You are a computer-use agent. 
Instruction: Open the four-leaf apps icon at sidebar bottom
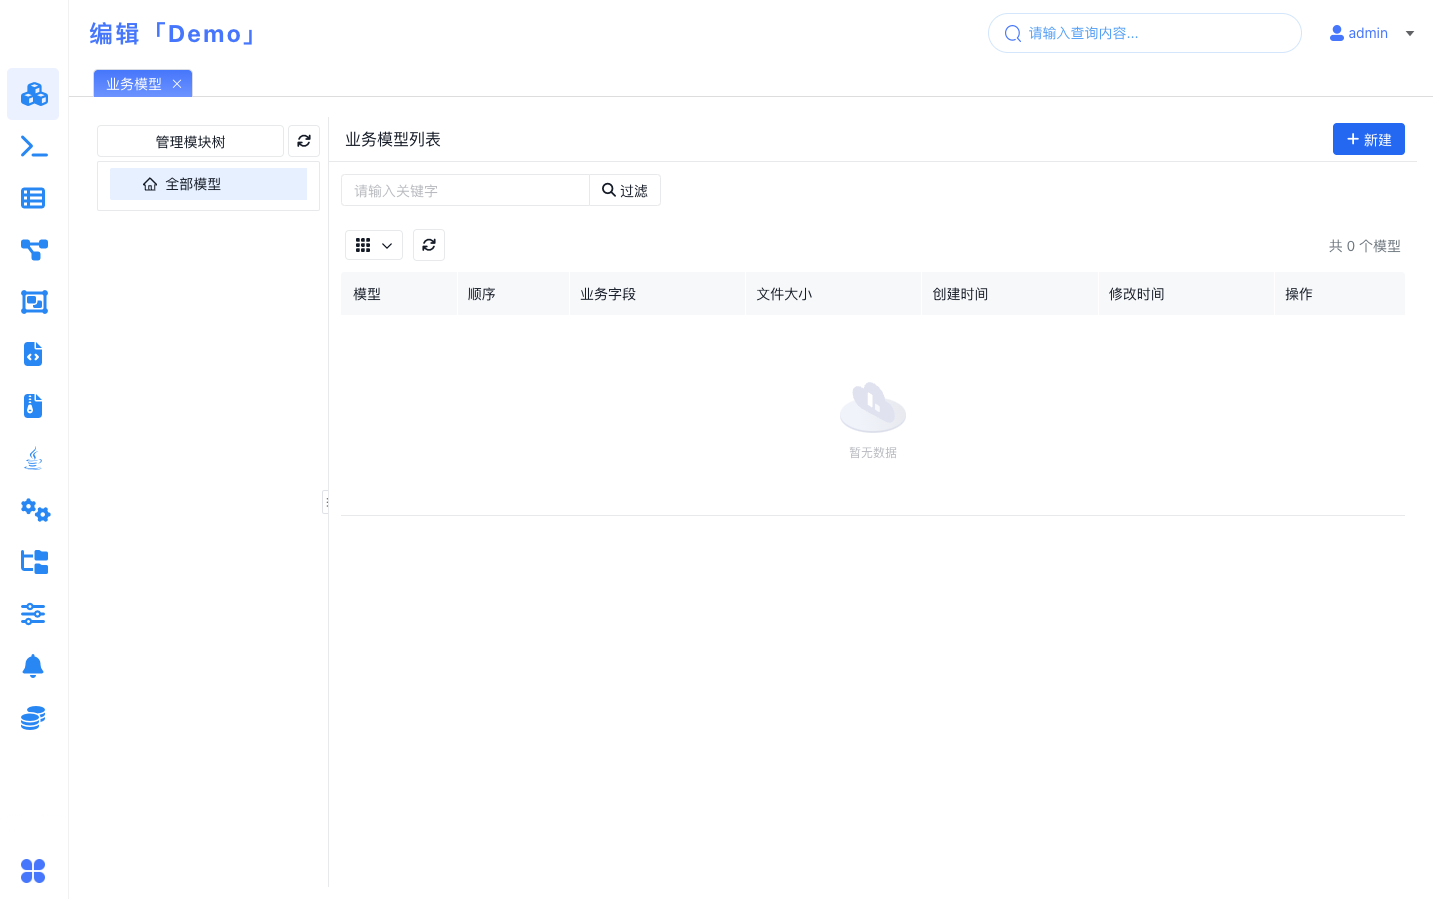click(x=33, y=871)
